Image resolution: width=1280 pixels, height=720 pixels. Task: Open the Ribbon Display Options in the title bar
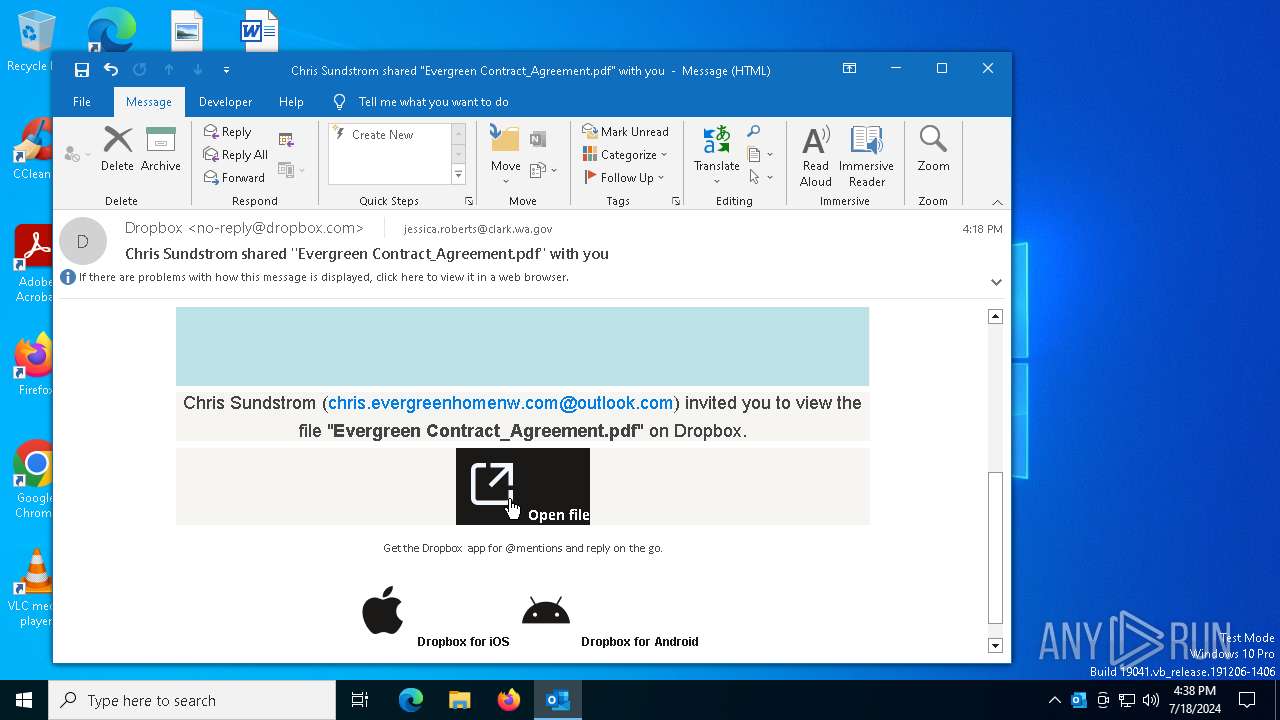[x=849, y=69]
